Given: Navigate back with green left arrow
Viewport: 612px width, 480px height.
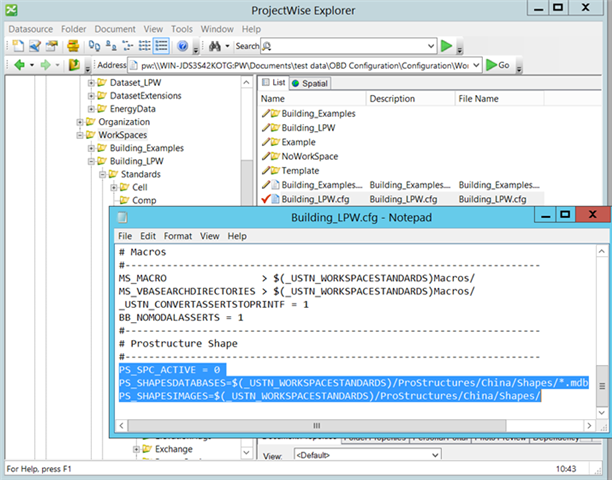Looking at the screenshot, I should pyautogui.click(x=19, y=65).
